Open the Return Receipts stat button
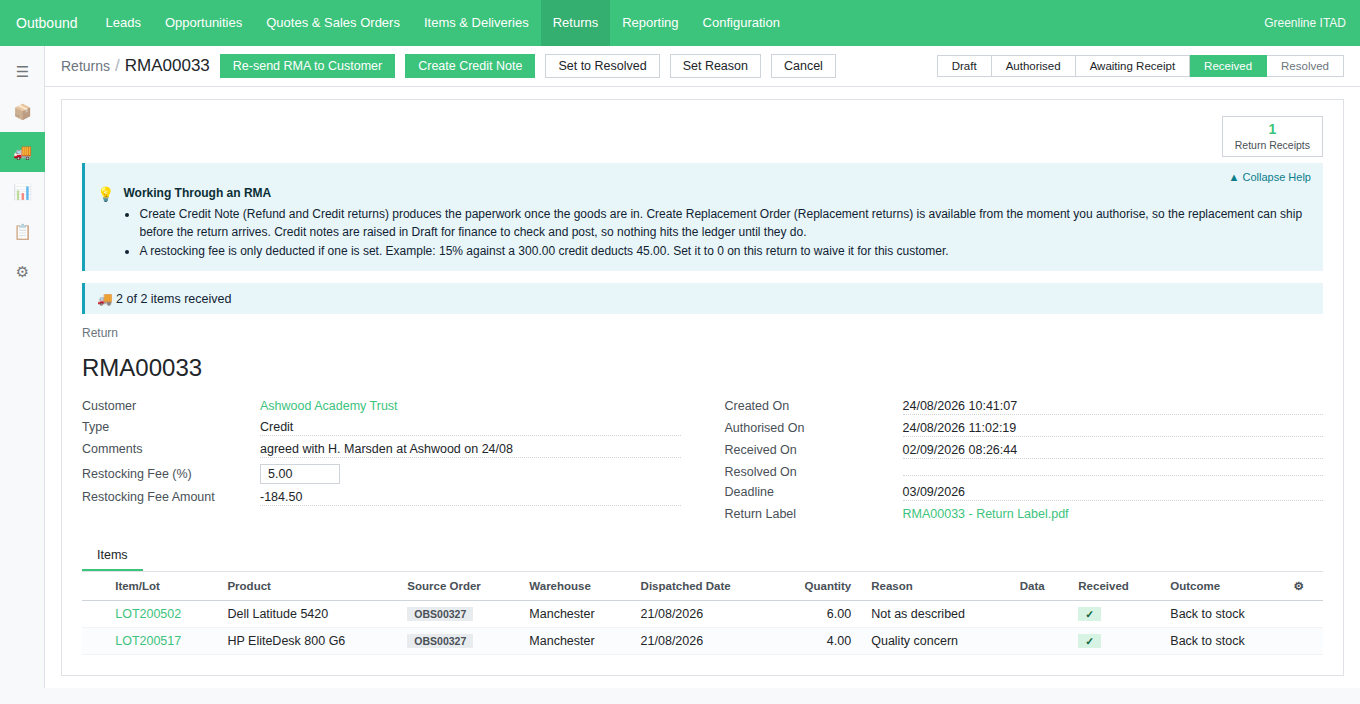The height and width of the screenshot is (704, 1360). [1272, 136]
